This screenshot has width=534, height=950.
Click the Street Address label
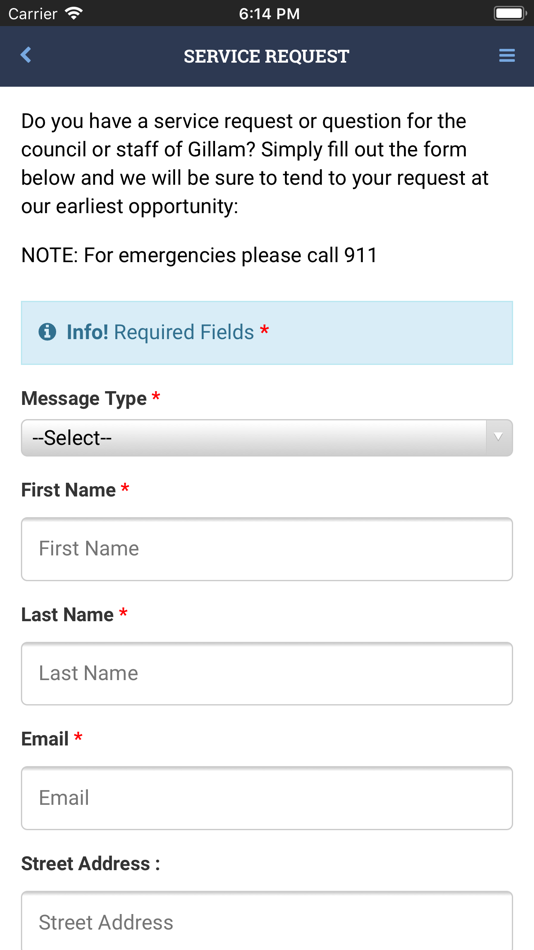(x=90, y=863)
